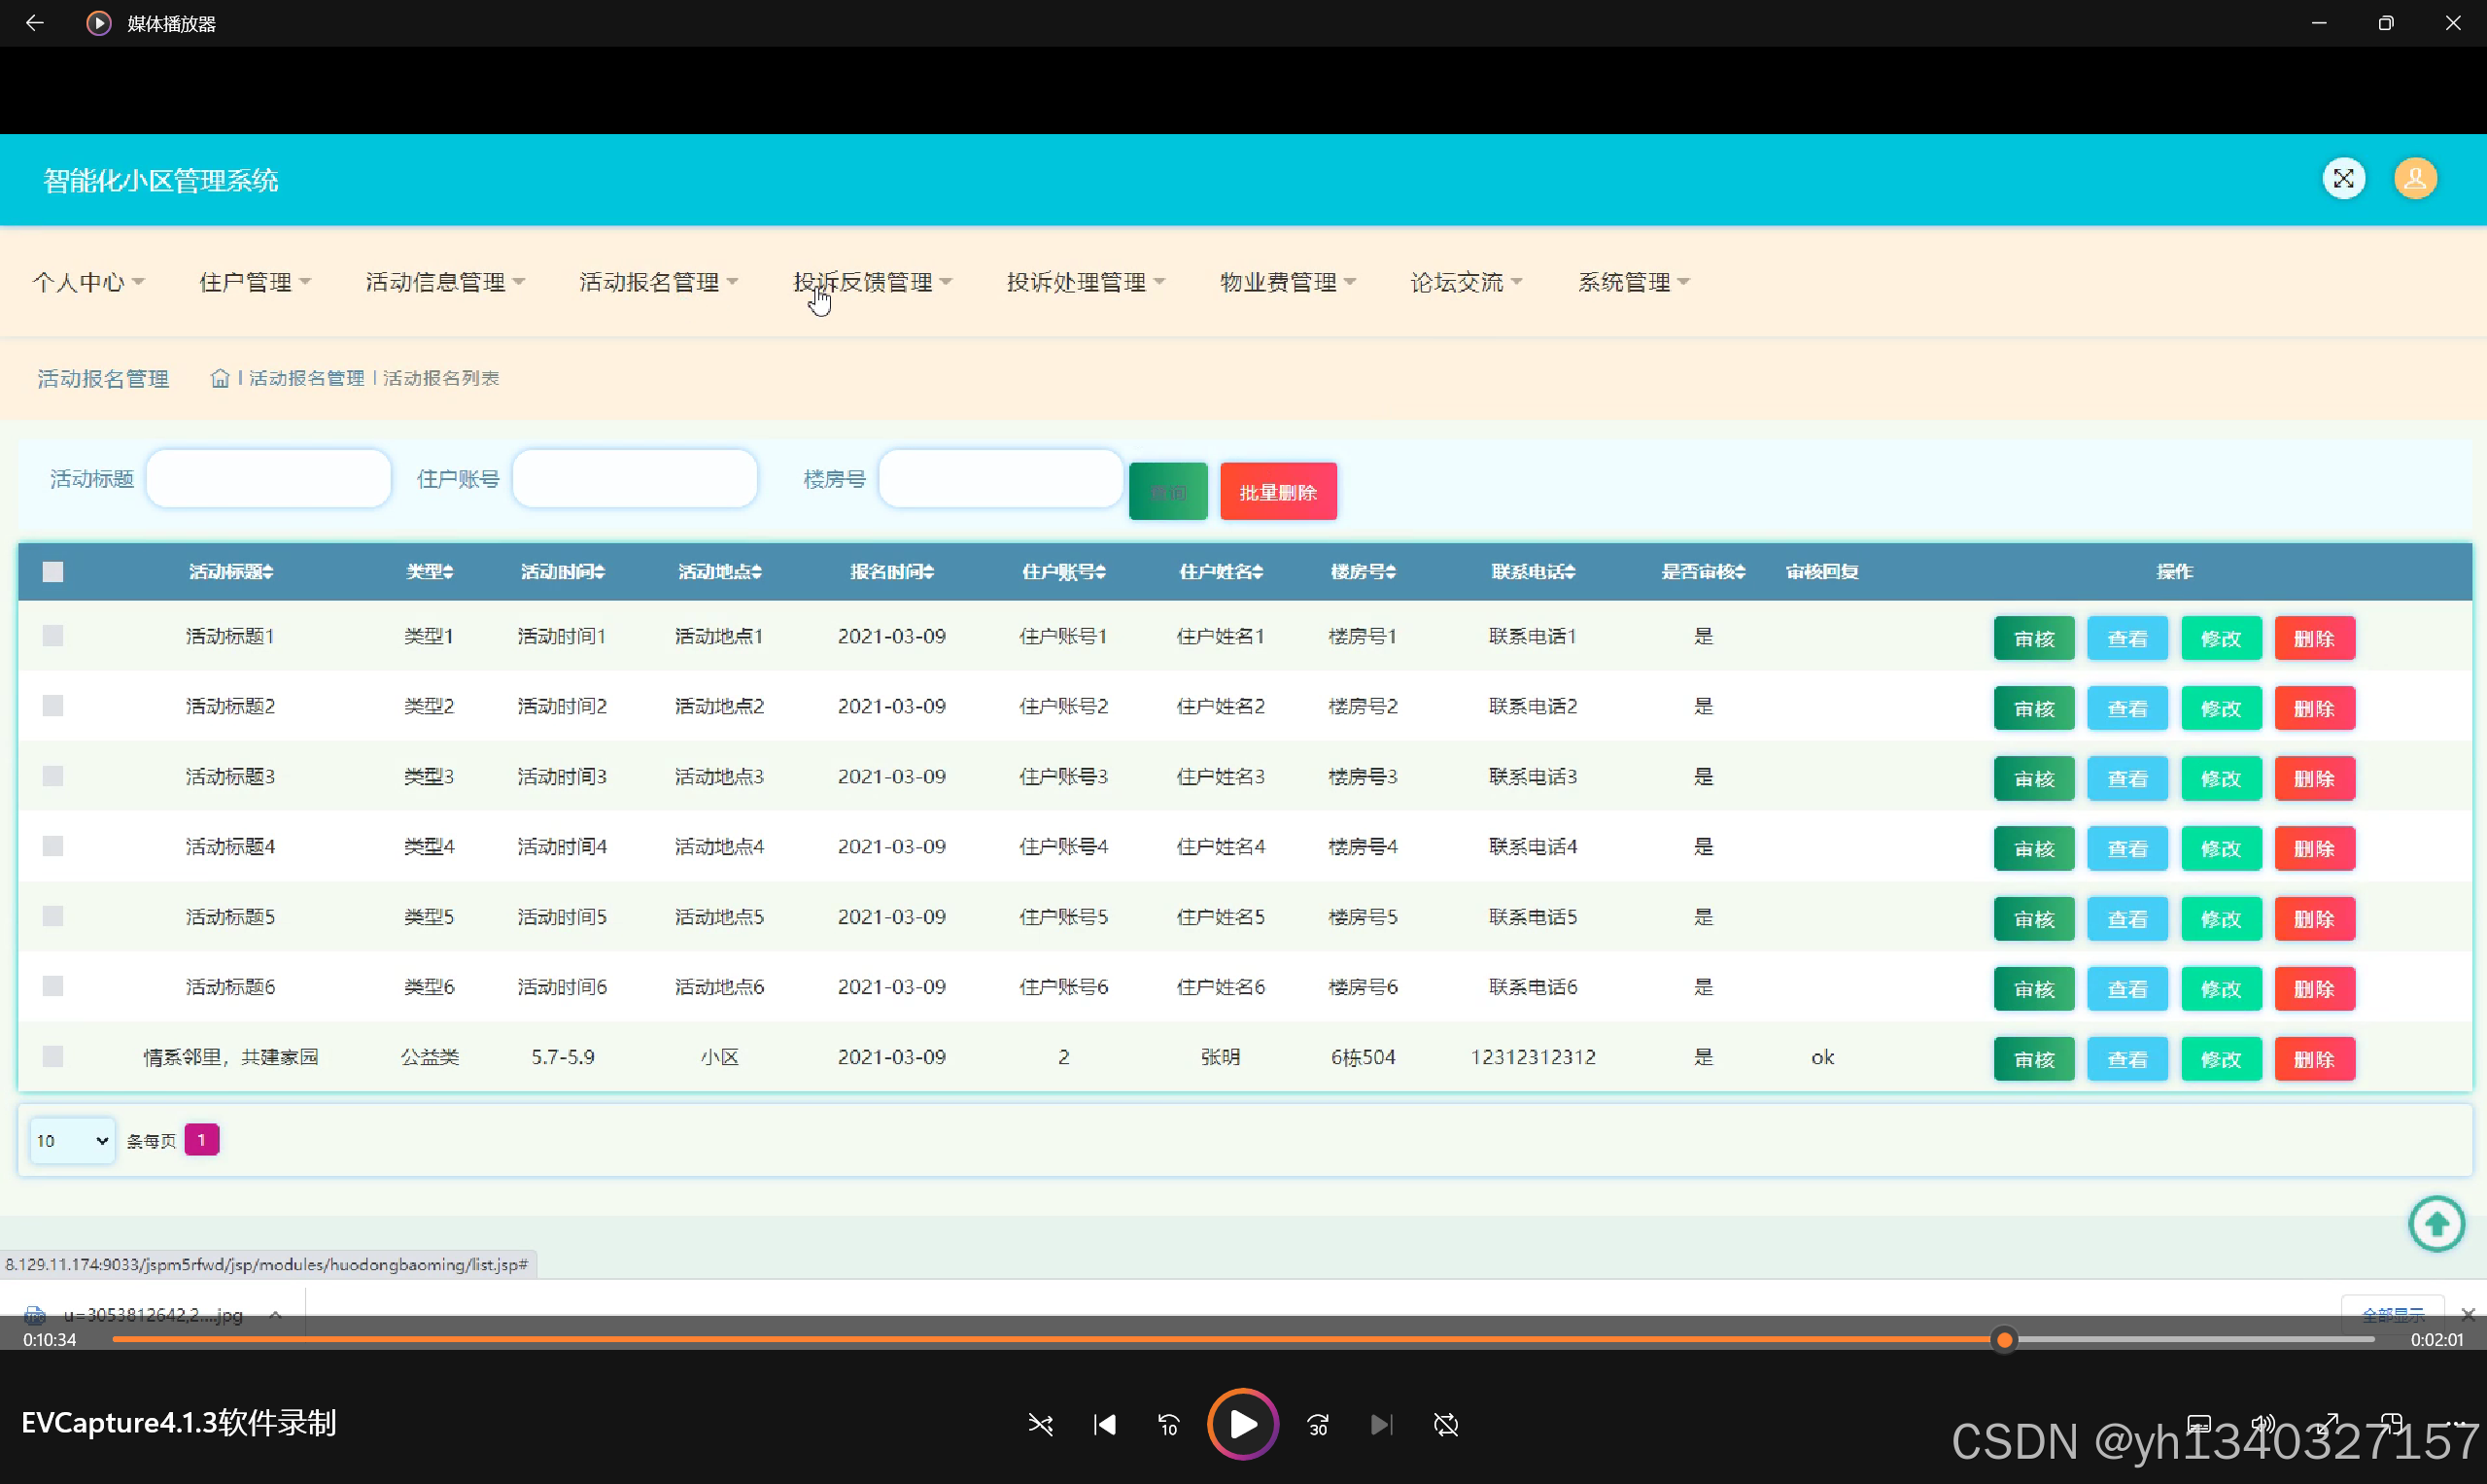Open the 系统管理 menu
The width and height of the screenshot is (2487, 1484).
pos(1634,282)
